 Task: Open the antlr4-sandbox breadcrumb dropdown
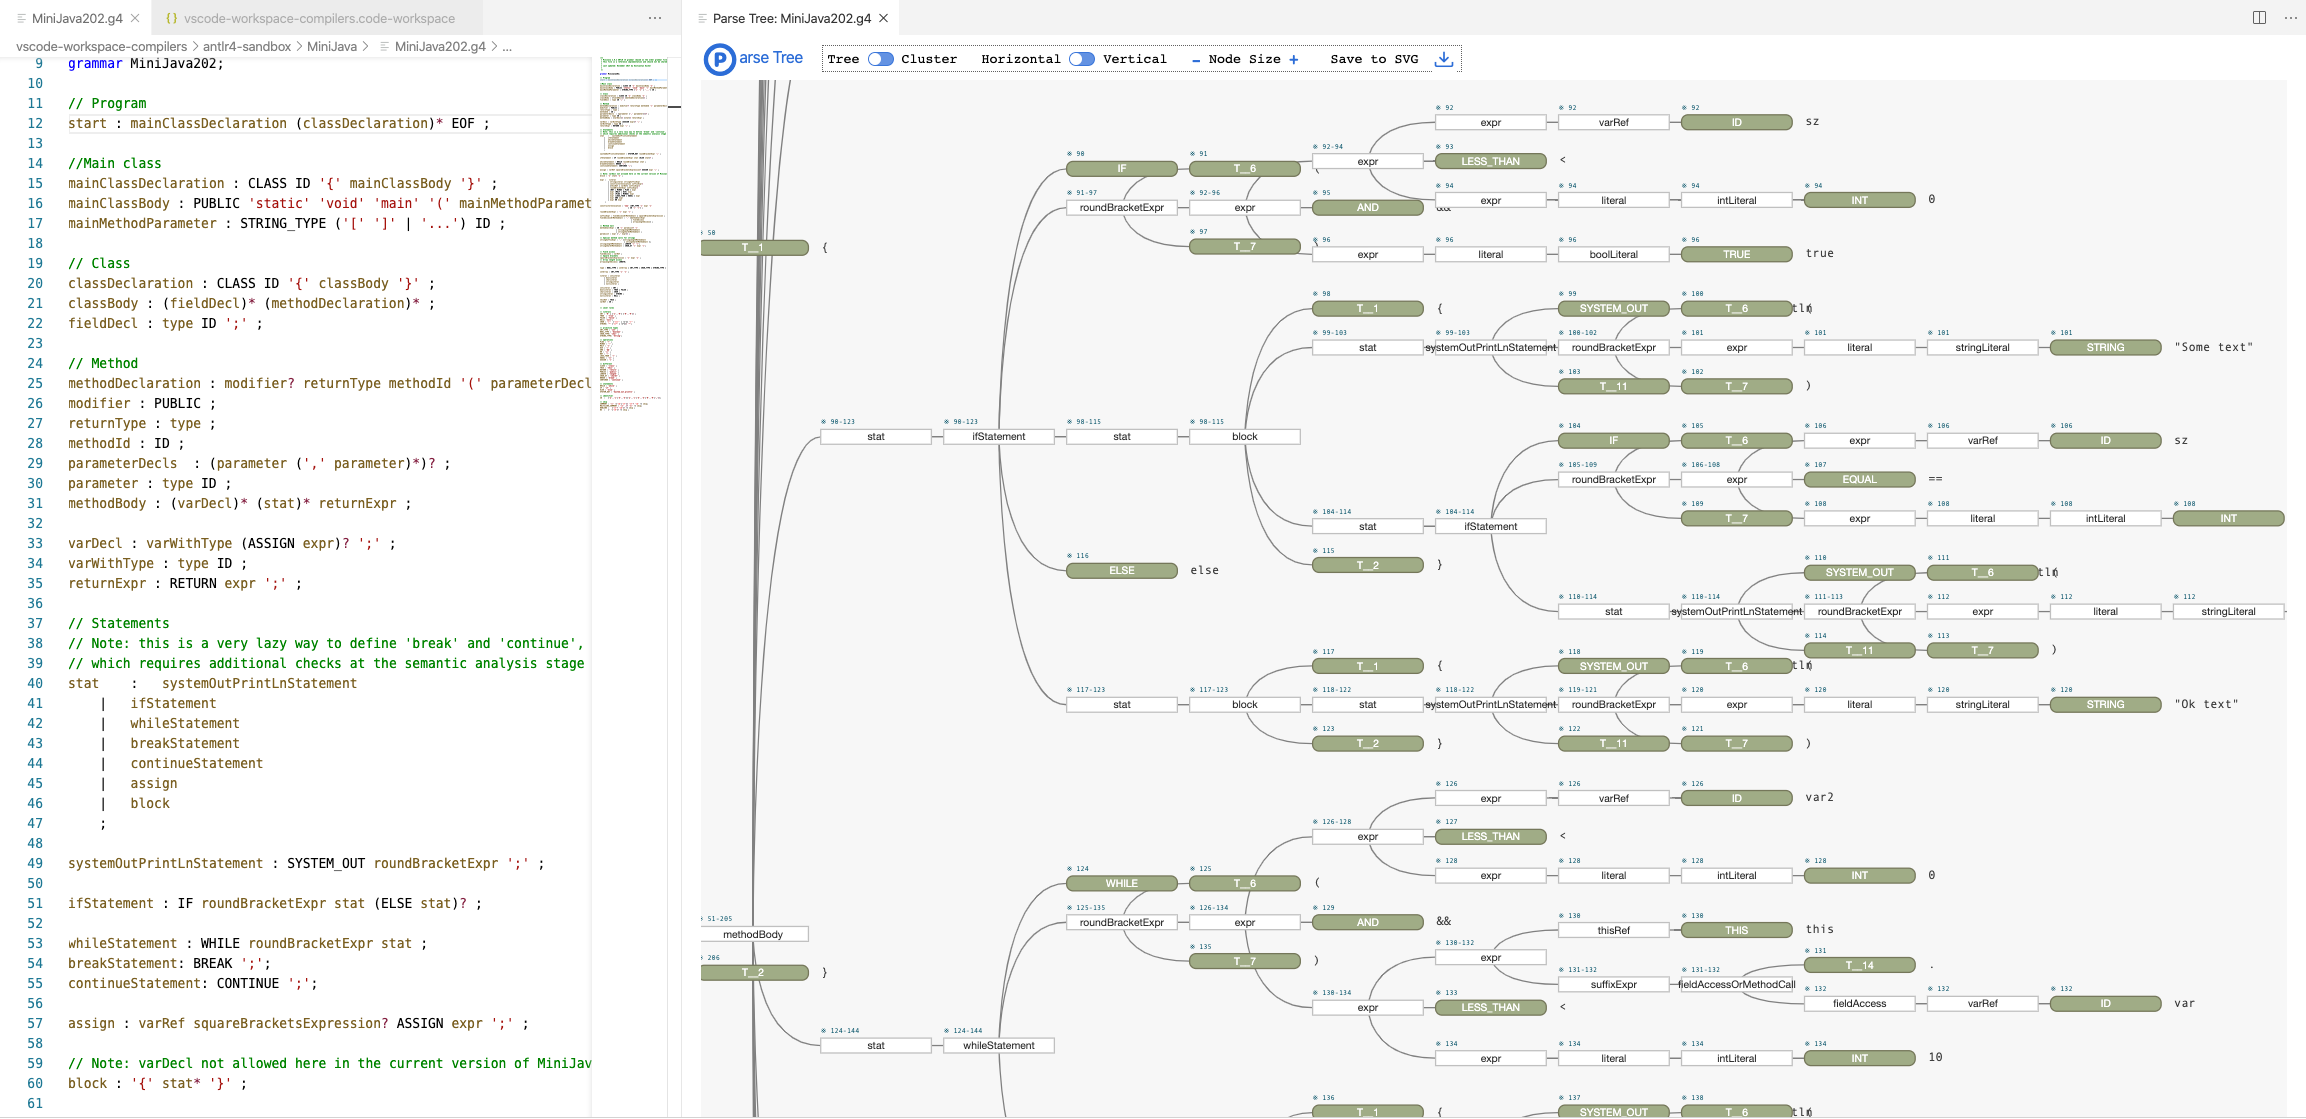pos(247,46)
